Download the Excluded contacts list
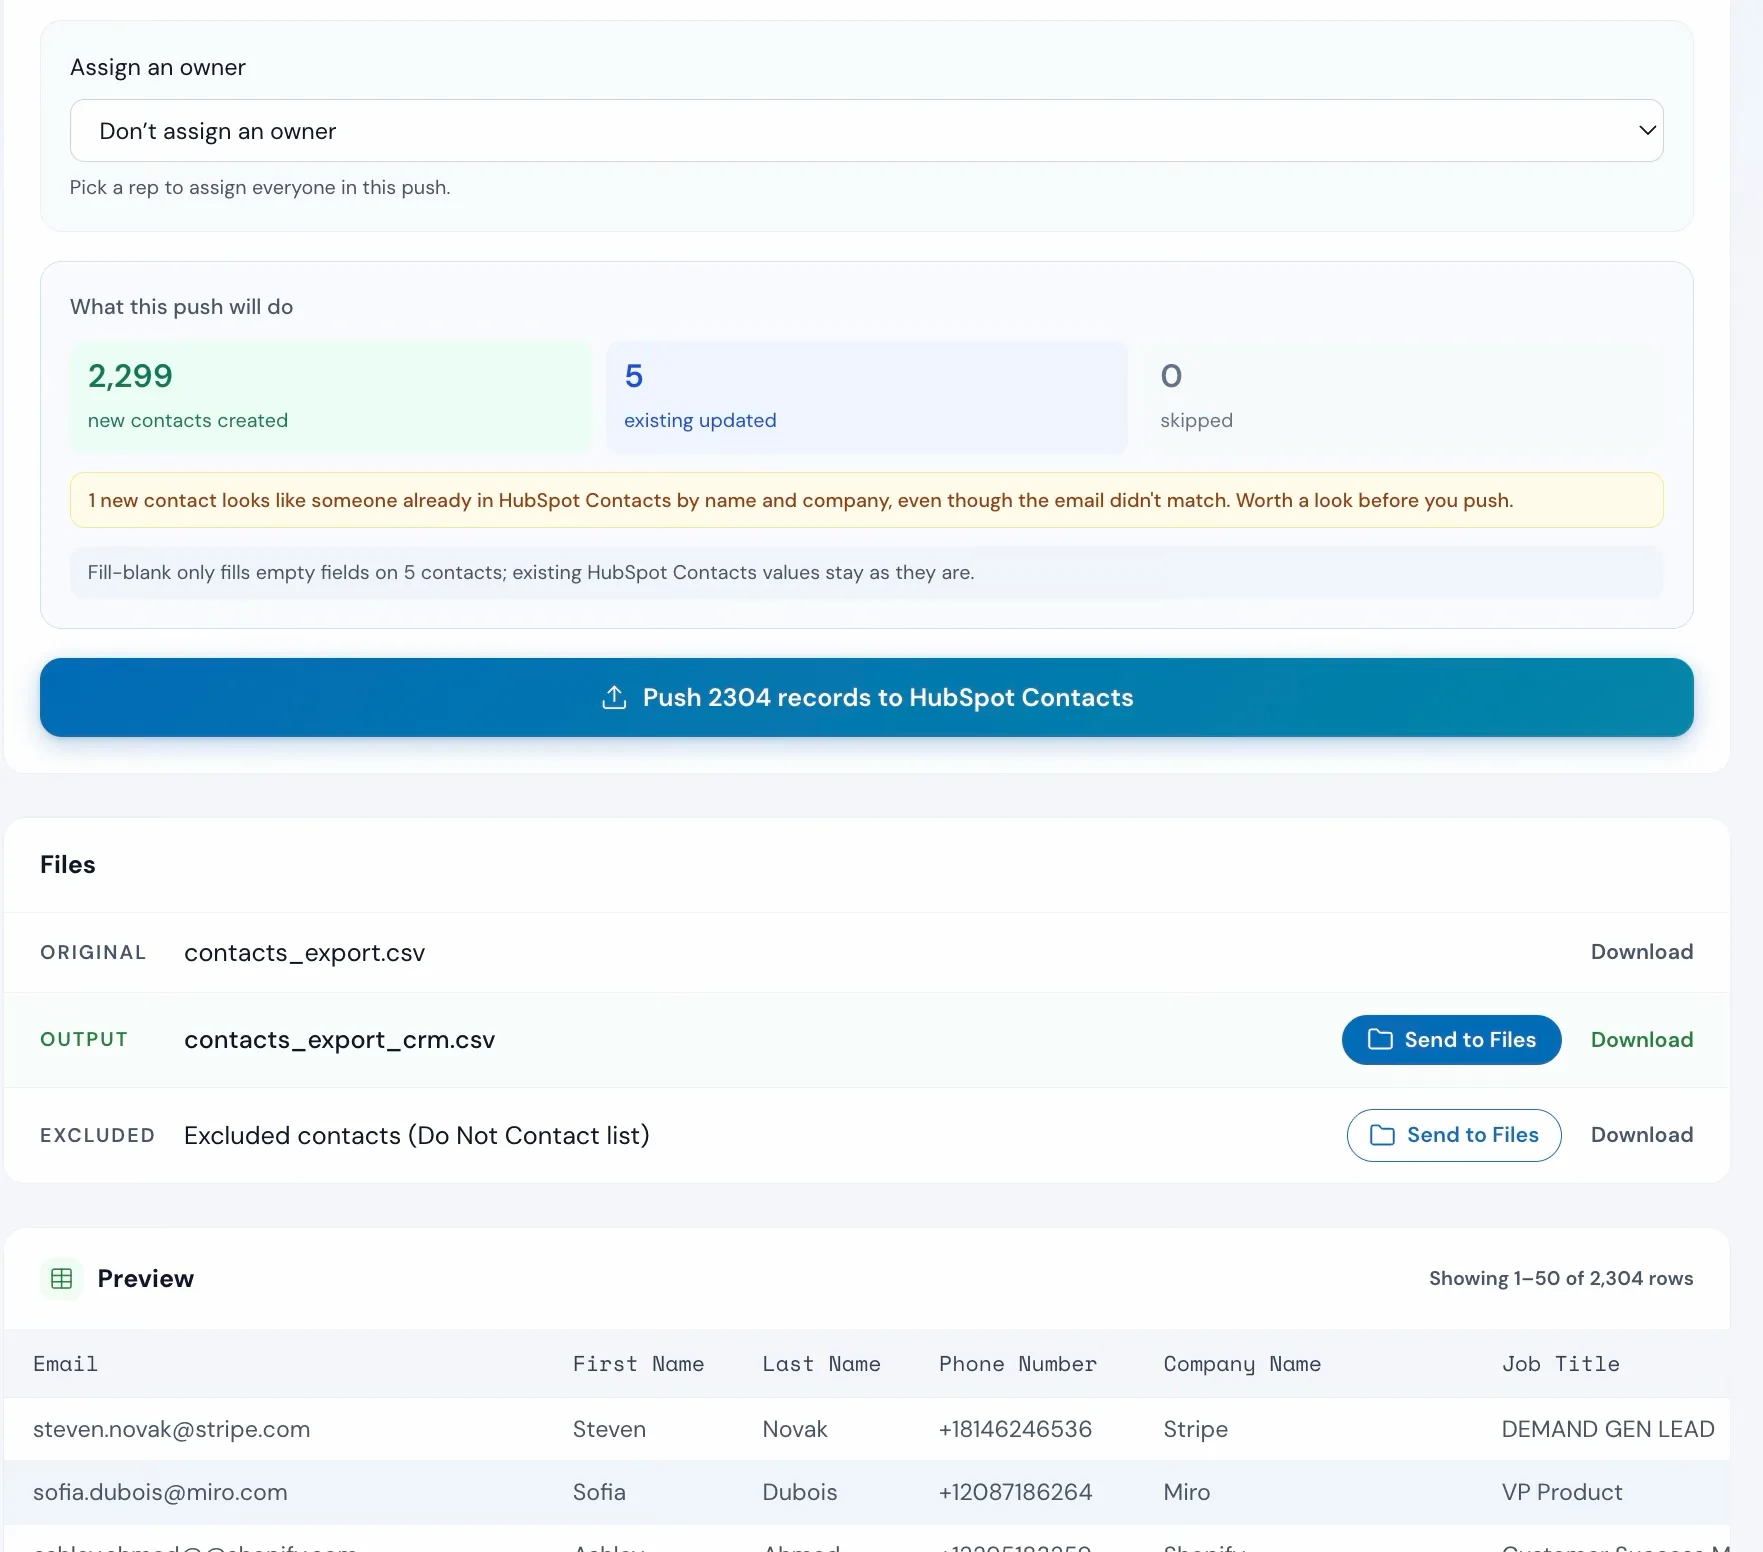This screenshot has width=1763, height=1552. coord(1641,1135)
